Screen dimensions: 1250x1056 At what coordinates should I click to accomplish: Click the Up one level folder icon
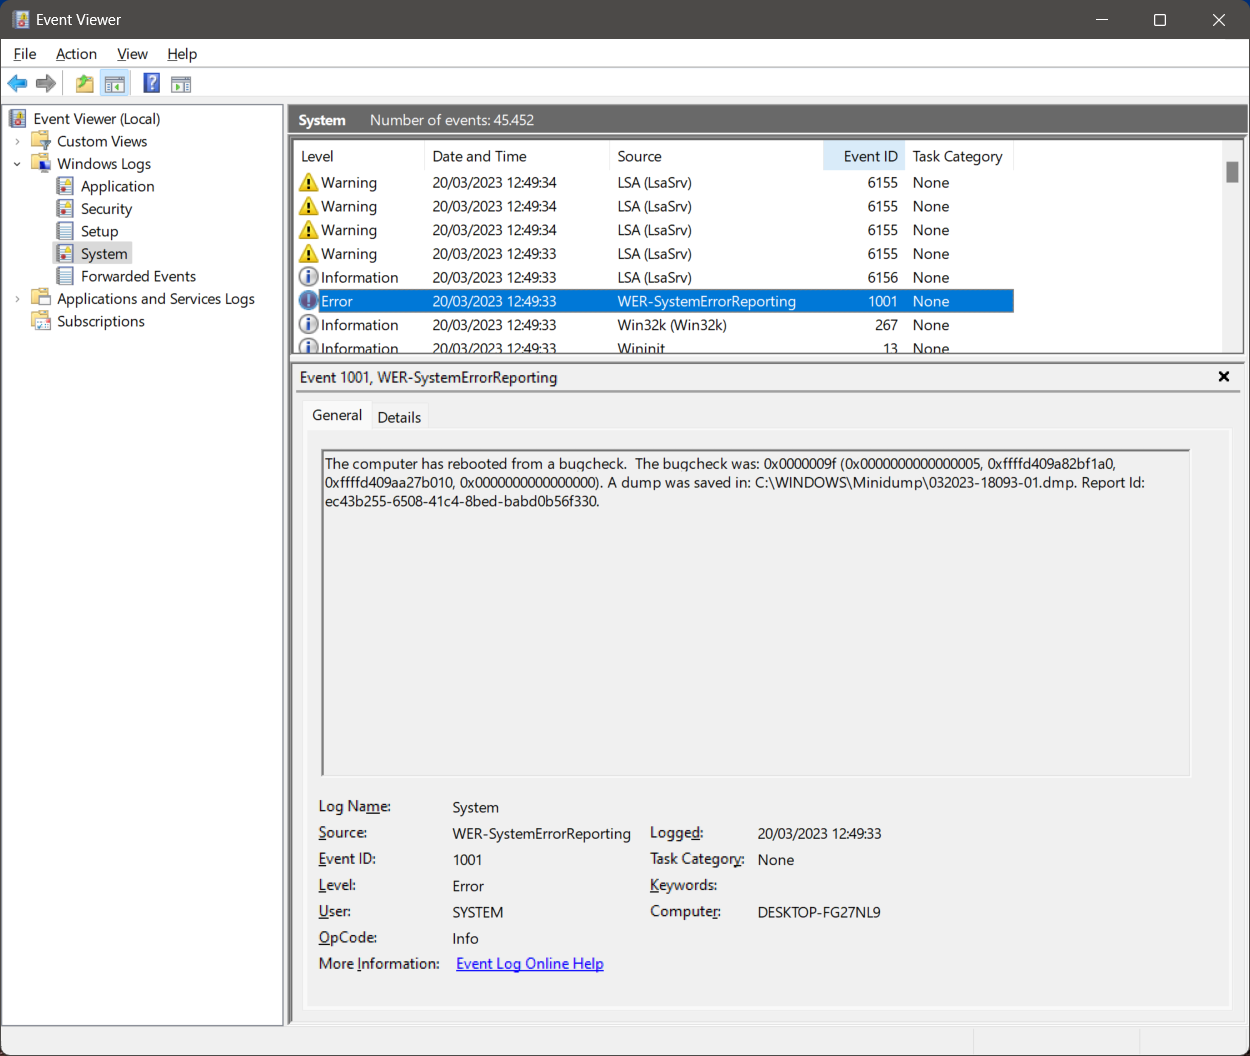[x=85, y=84]
